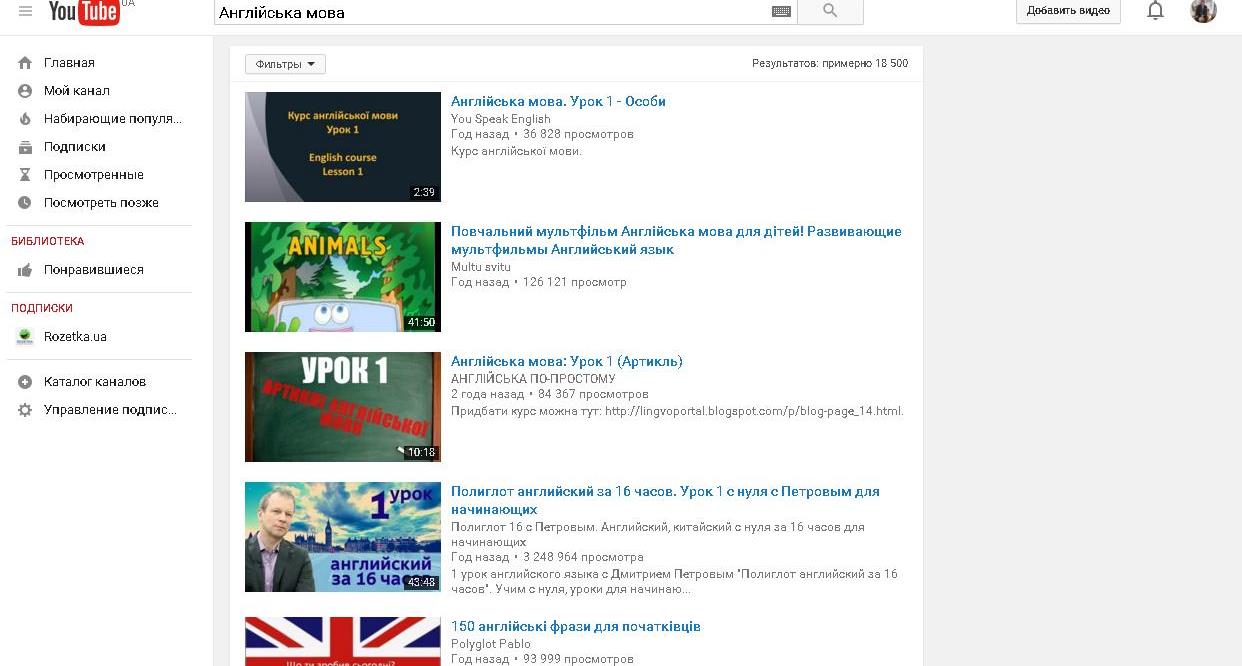Screen dimensions: 1242x666
Task: Click description text Курс англійської мови.
Action: 516,151
